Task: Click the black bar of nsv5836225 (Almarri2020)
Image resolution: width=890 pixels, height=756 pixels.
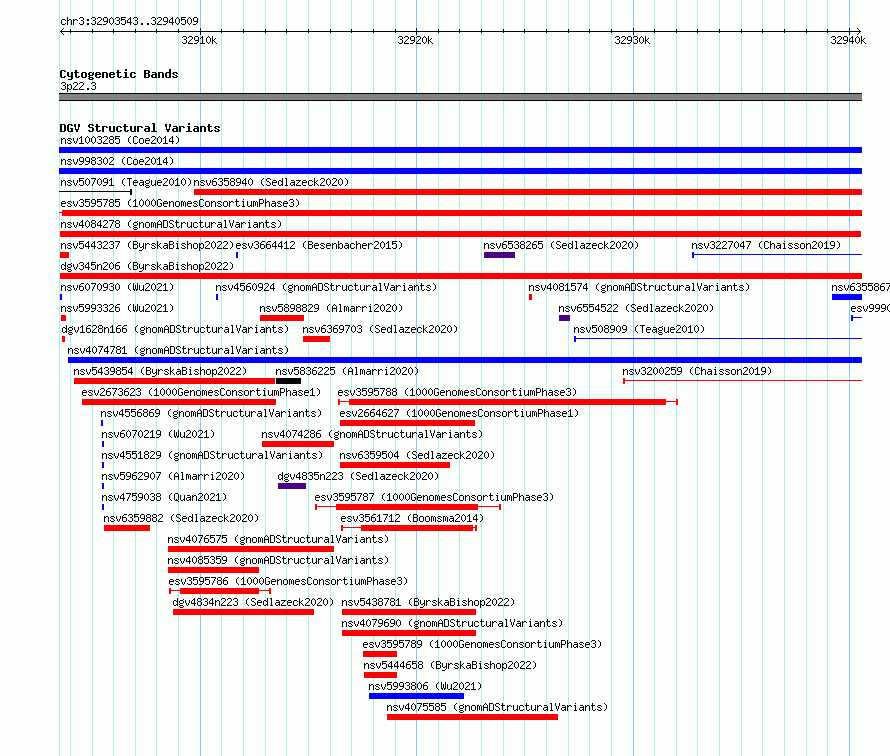Action: click(288, 381)
